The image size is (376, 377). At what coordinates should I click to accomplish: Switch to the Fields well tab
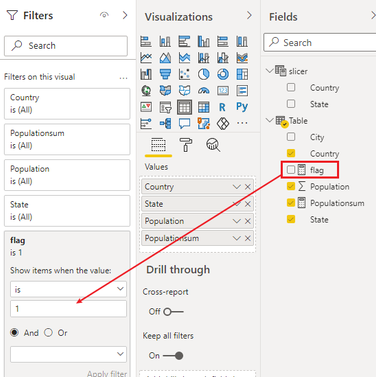point(158,145)
